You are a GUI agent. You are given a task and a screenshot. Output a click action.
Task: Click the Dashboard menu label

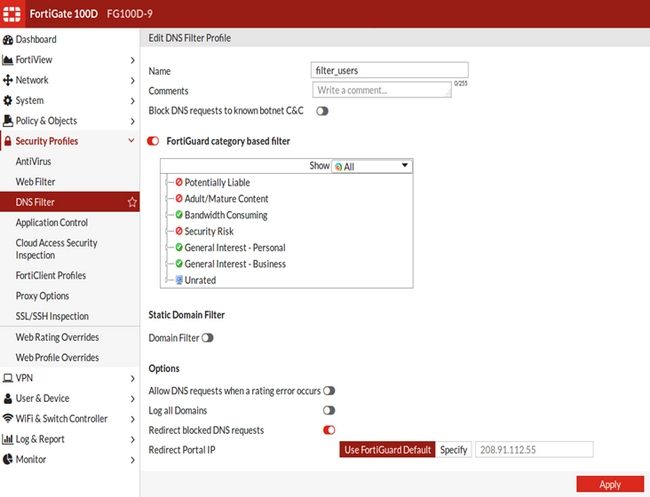[36, 40]
